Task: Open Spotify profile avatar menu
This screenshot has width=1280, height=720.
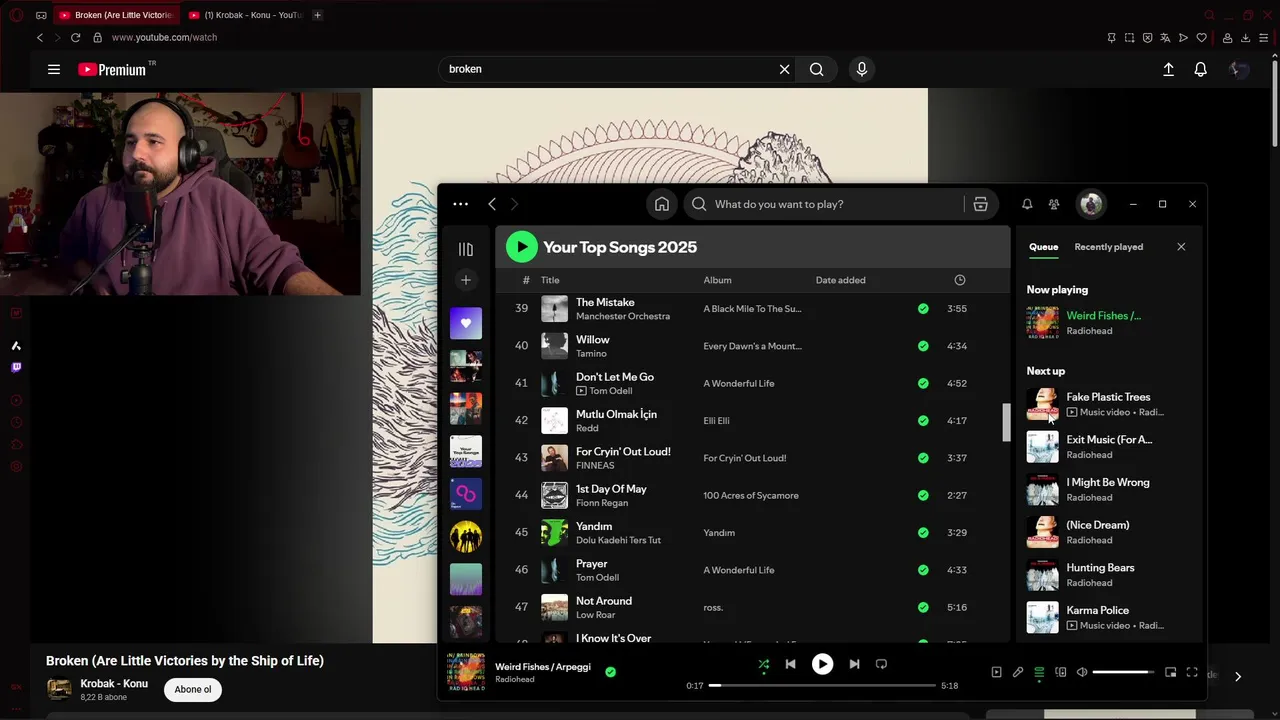Action: coord(1091,204)
